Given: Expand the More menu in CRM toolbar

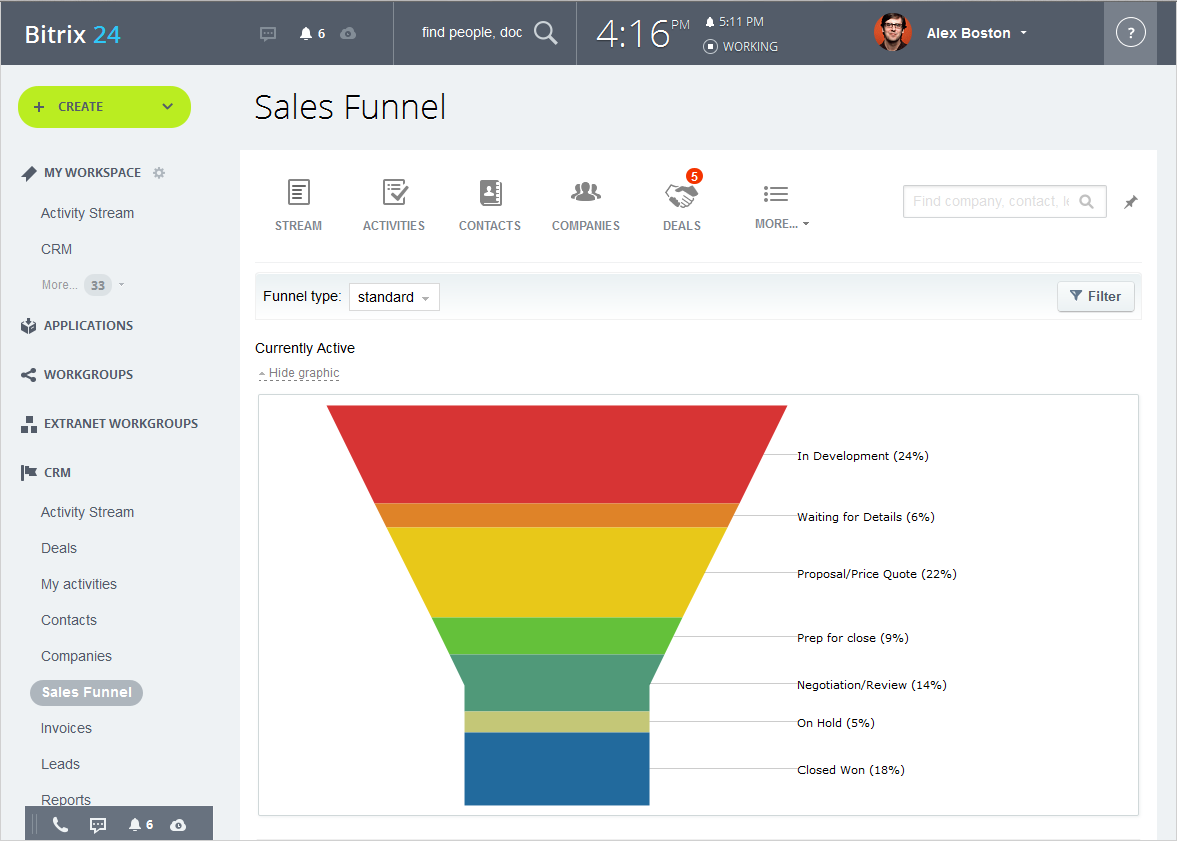Looking at the screenshot, I should click(781, 207).
